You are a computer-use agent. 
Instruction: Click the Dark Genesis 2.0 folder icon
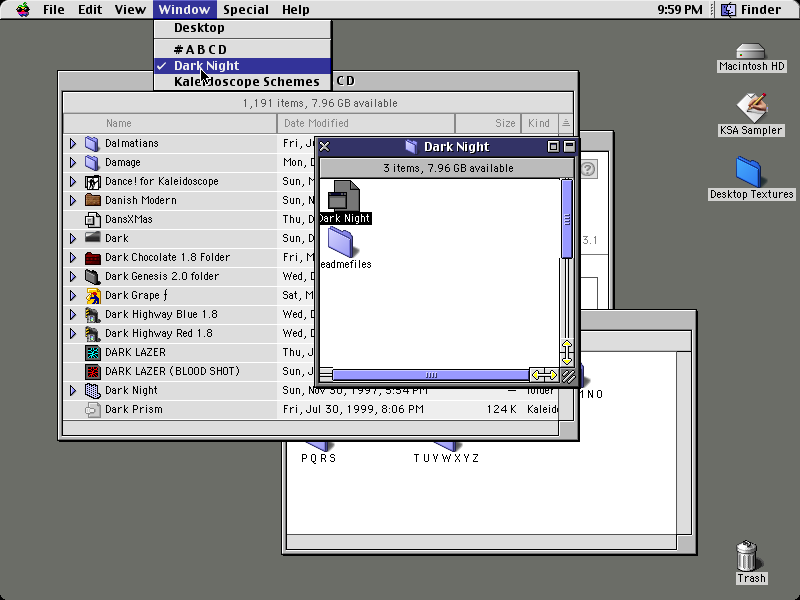point(92,277)
